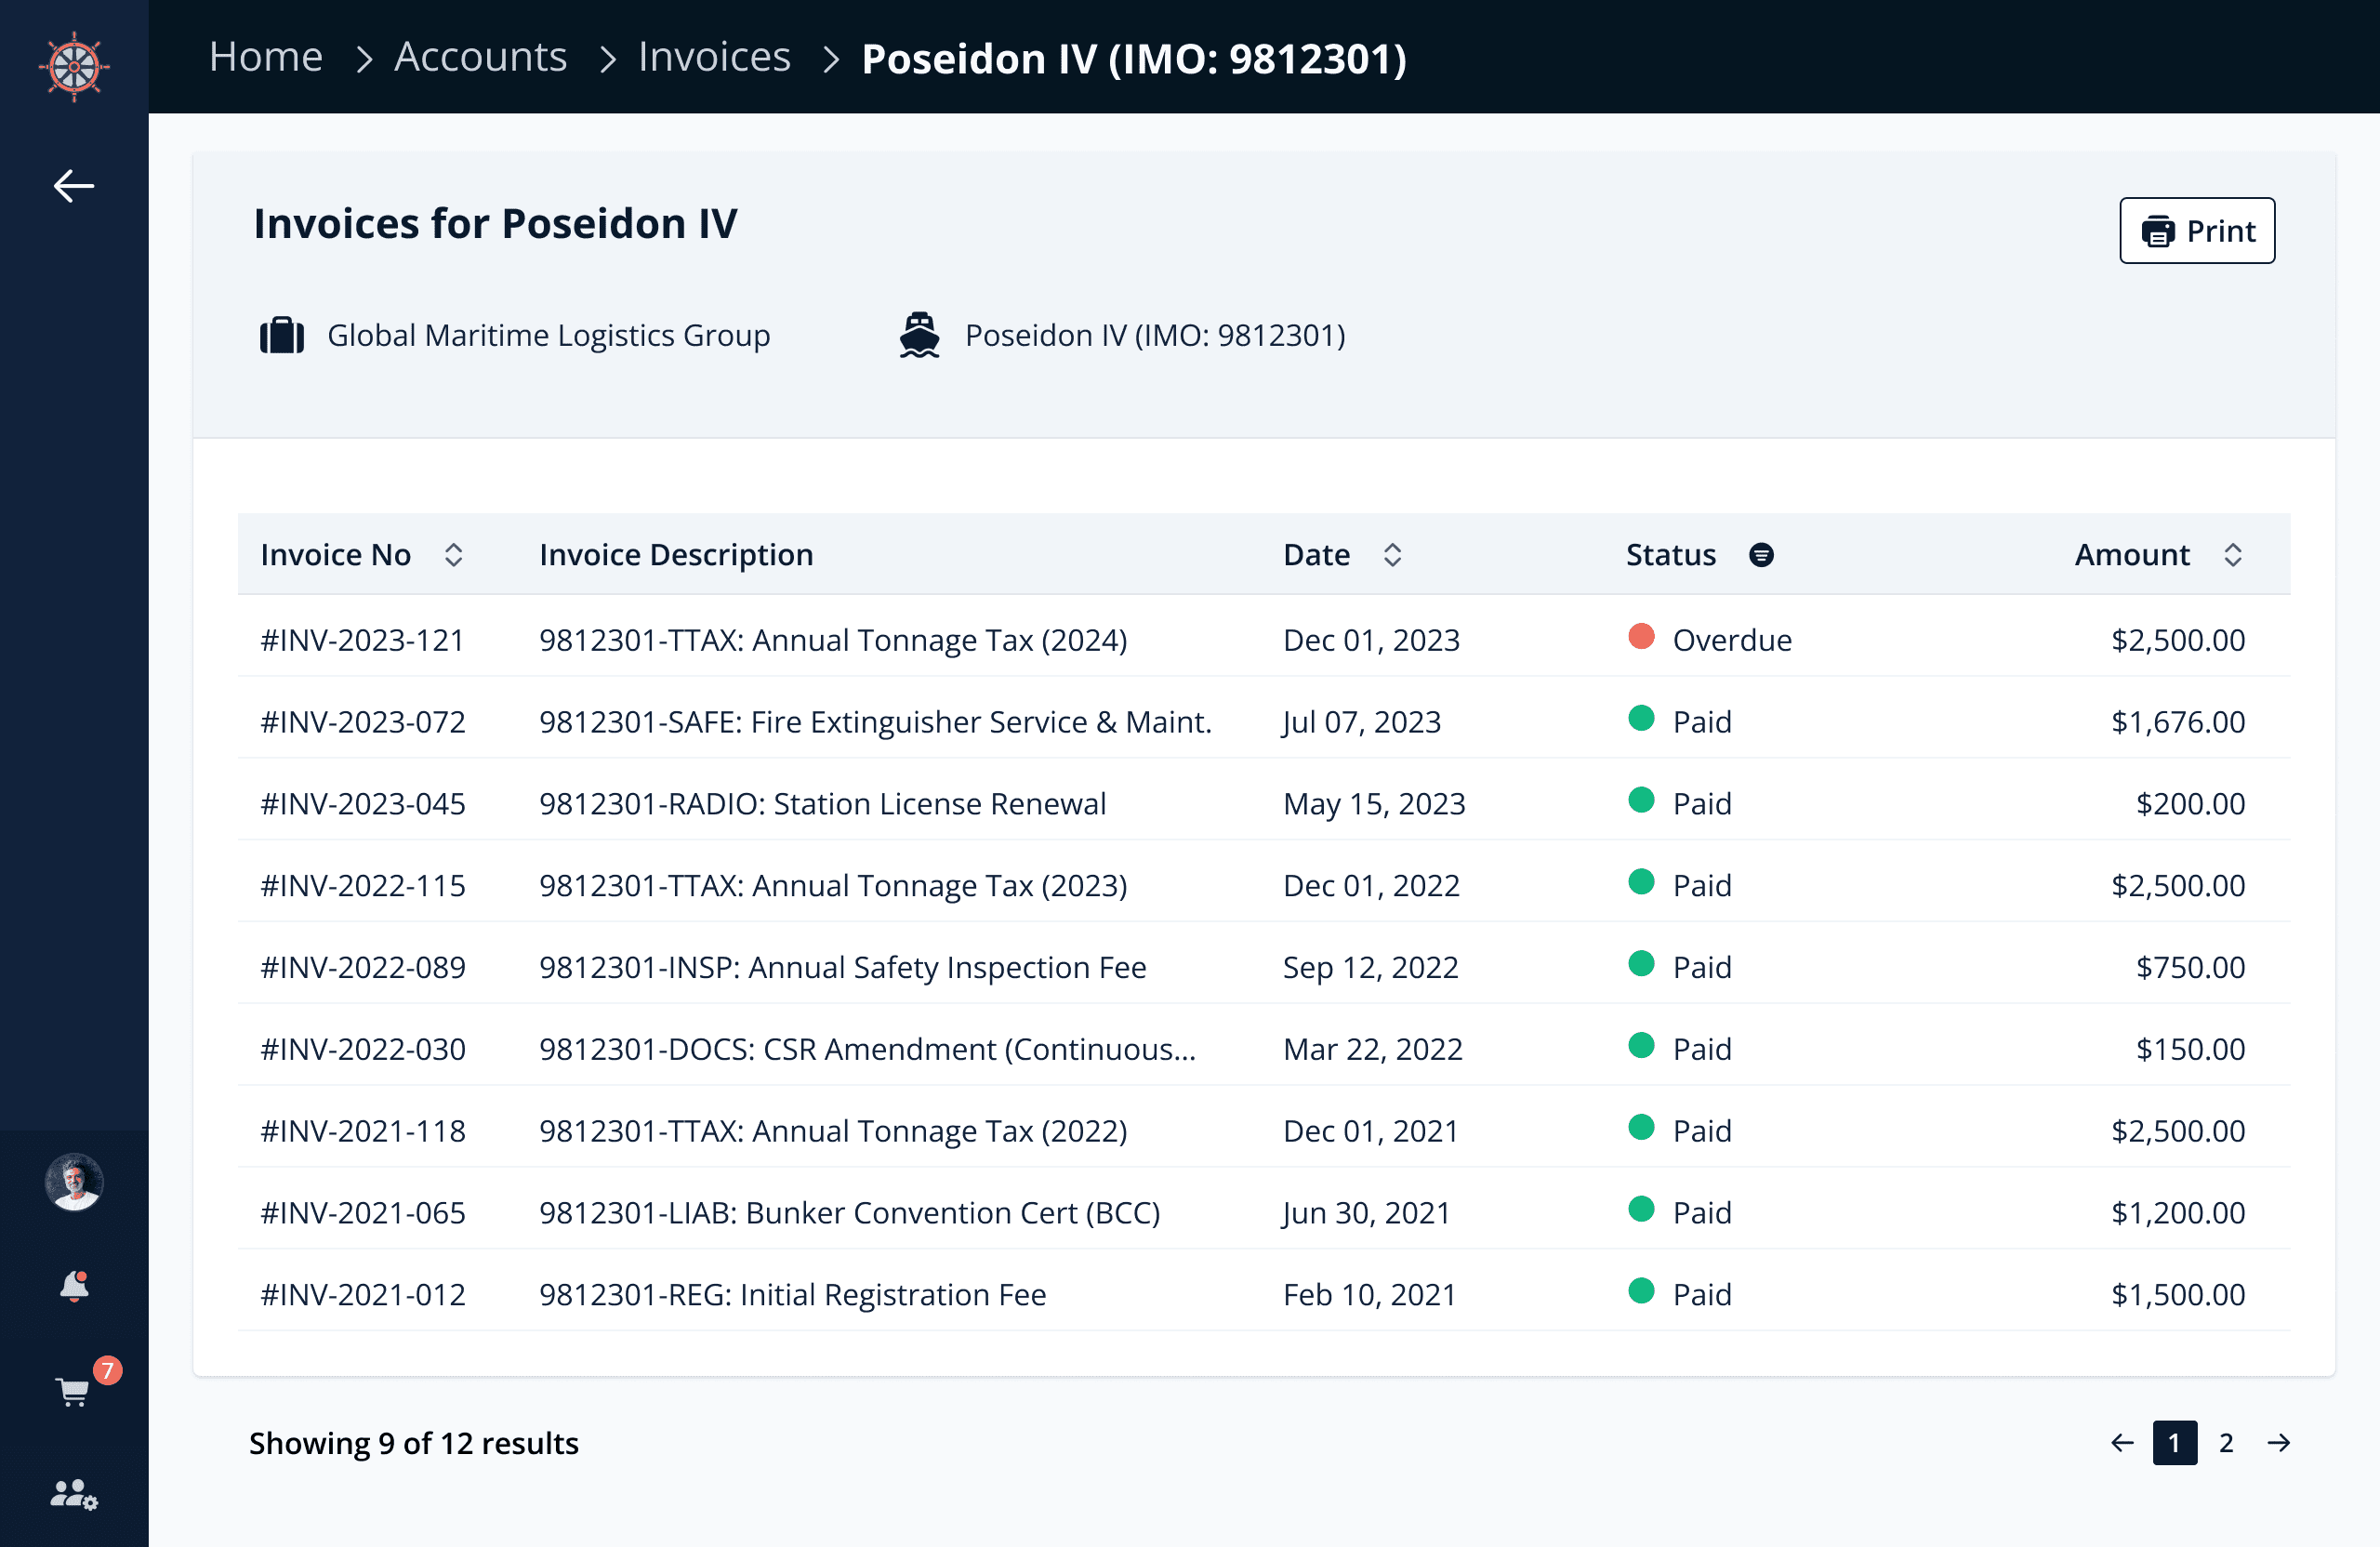
Task: Open the notifications bell
Action: tap(74, 1286)
